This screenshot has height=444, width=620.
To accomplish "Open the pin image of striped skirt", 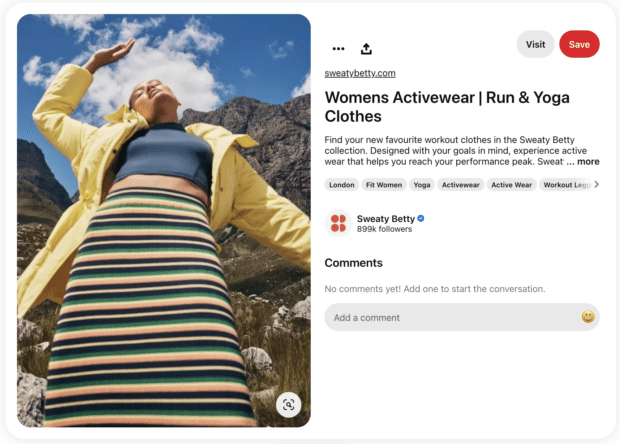I will pos(164,221).
